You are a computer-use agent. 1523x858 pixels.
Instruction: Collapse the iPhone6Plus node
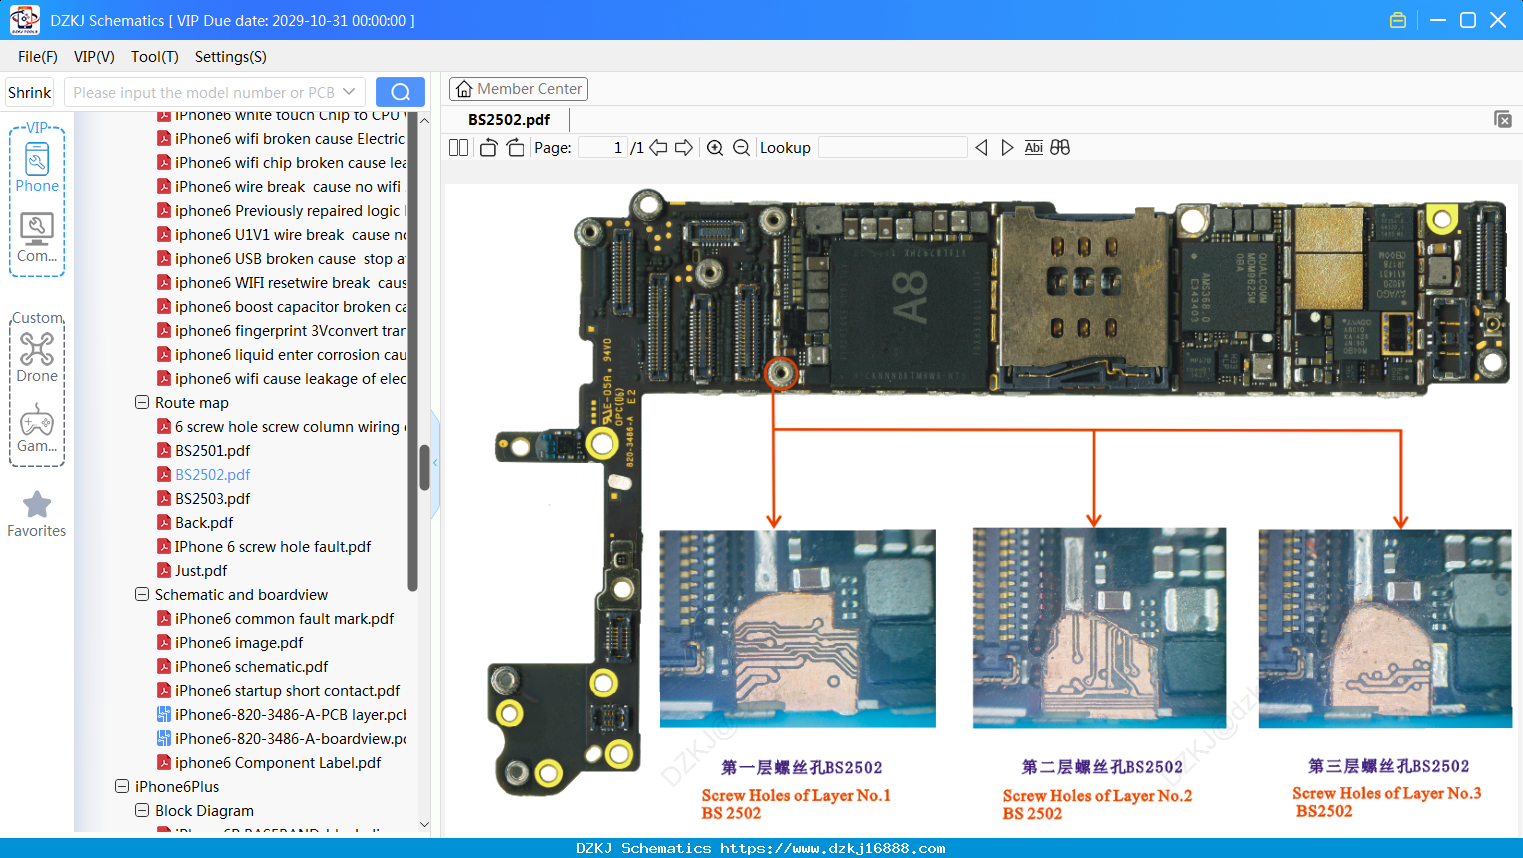coord(122,786)
